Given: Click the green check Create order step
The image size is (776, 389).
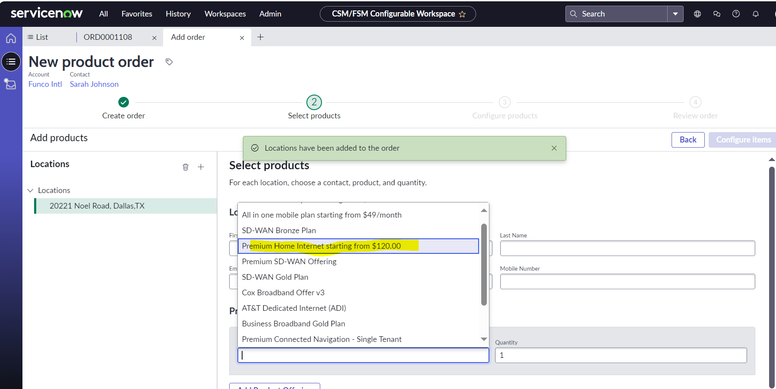Looking at the screenshot, I should [124, 102].
